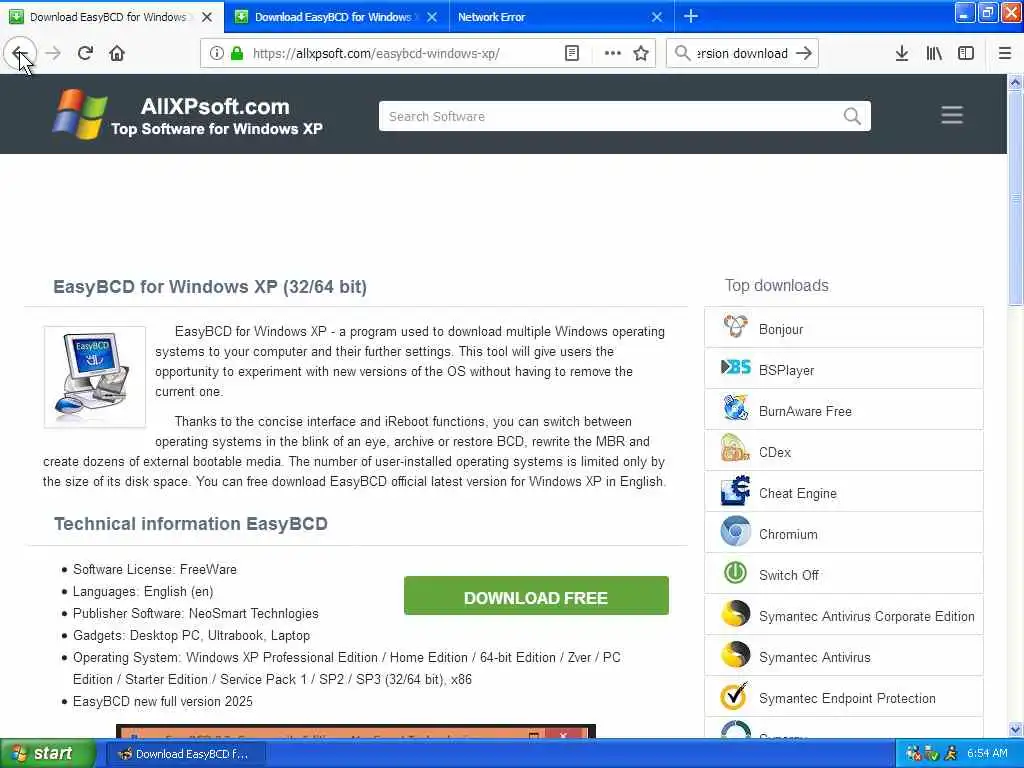Close the Network Error tab

coord(657,17)
